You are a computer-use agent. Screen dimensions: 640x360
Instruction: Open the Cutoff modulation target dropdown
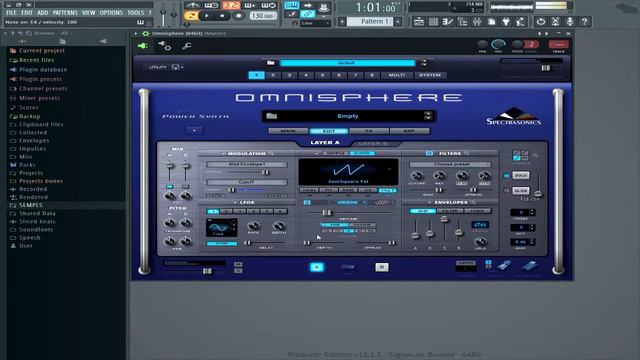[247, 182]
